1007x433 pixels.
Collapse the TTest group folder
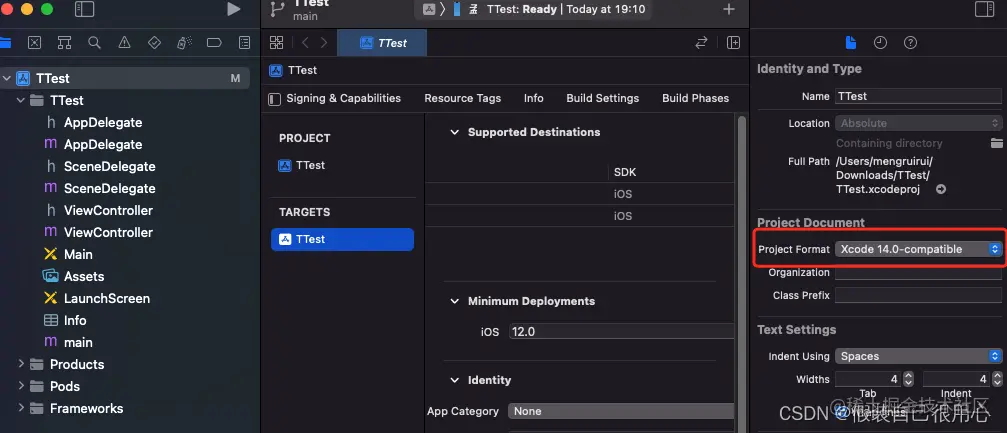21,100
